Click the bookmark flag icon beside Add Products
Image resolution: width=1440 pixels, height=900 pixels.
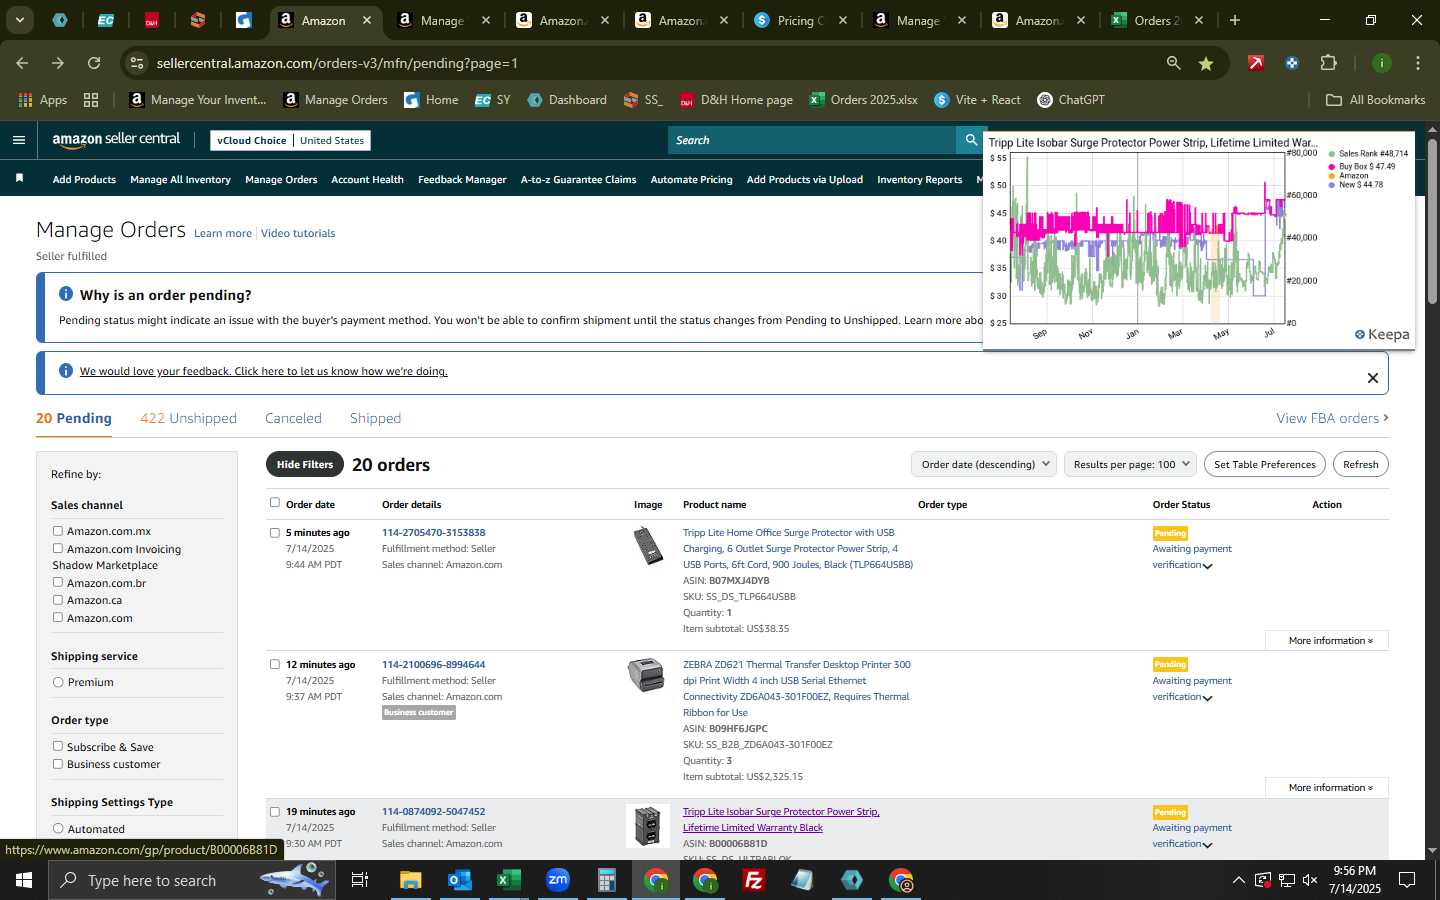point(19,178)
